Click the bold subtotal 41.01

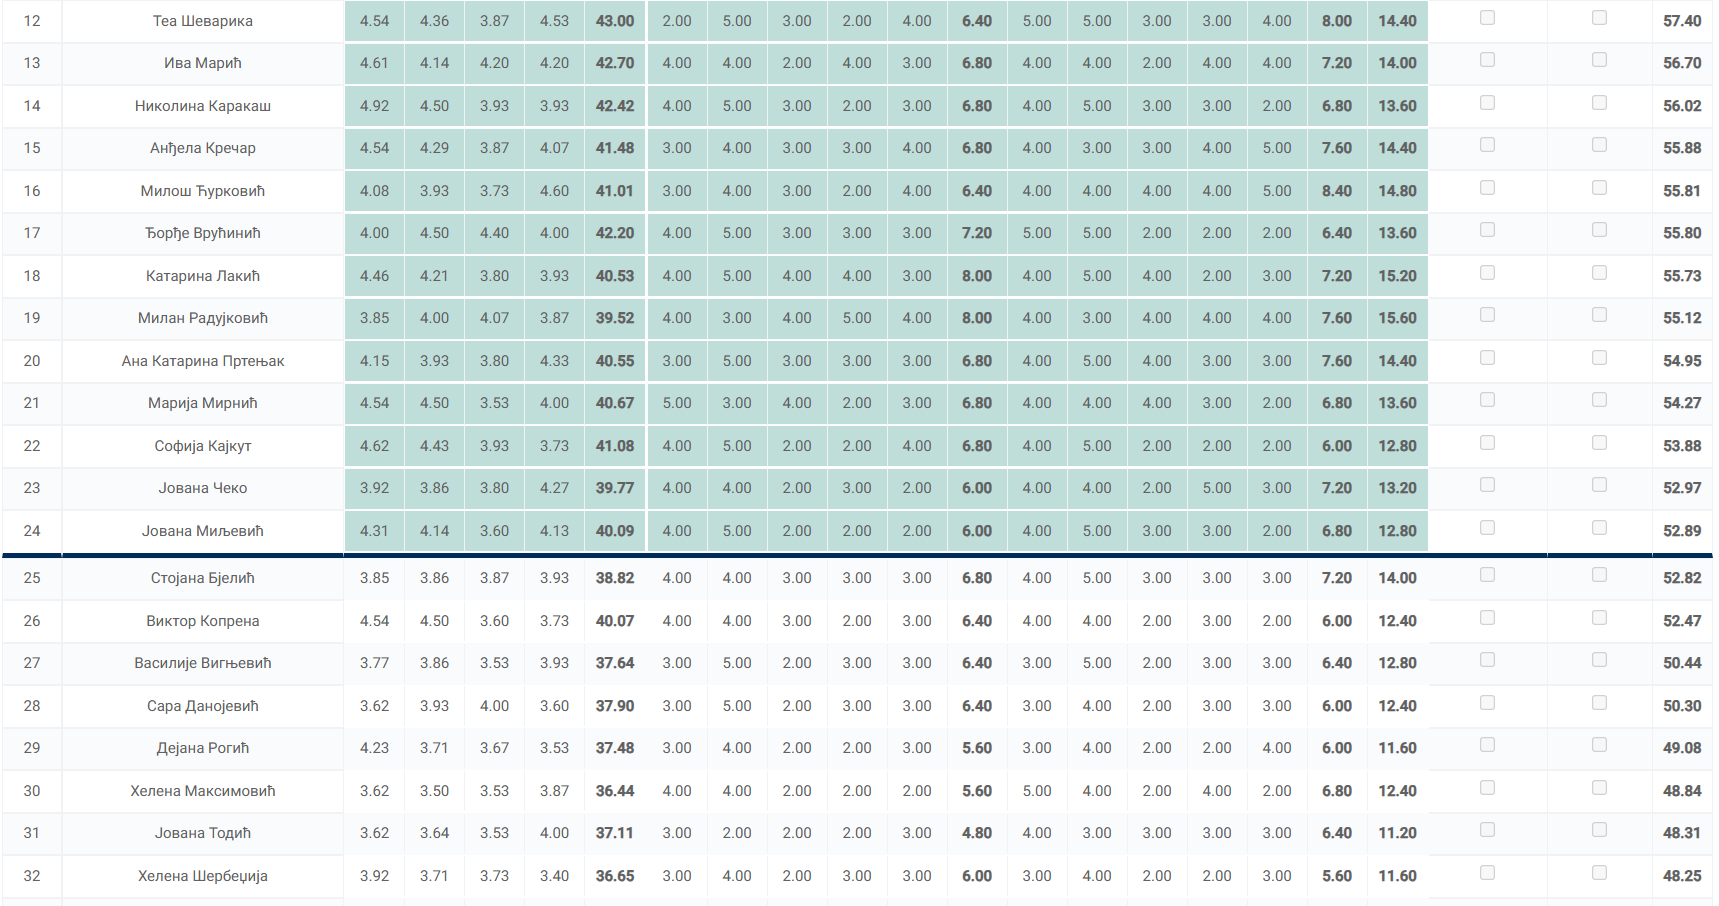(615, 191)
